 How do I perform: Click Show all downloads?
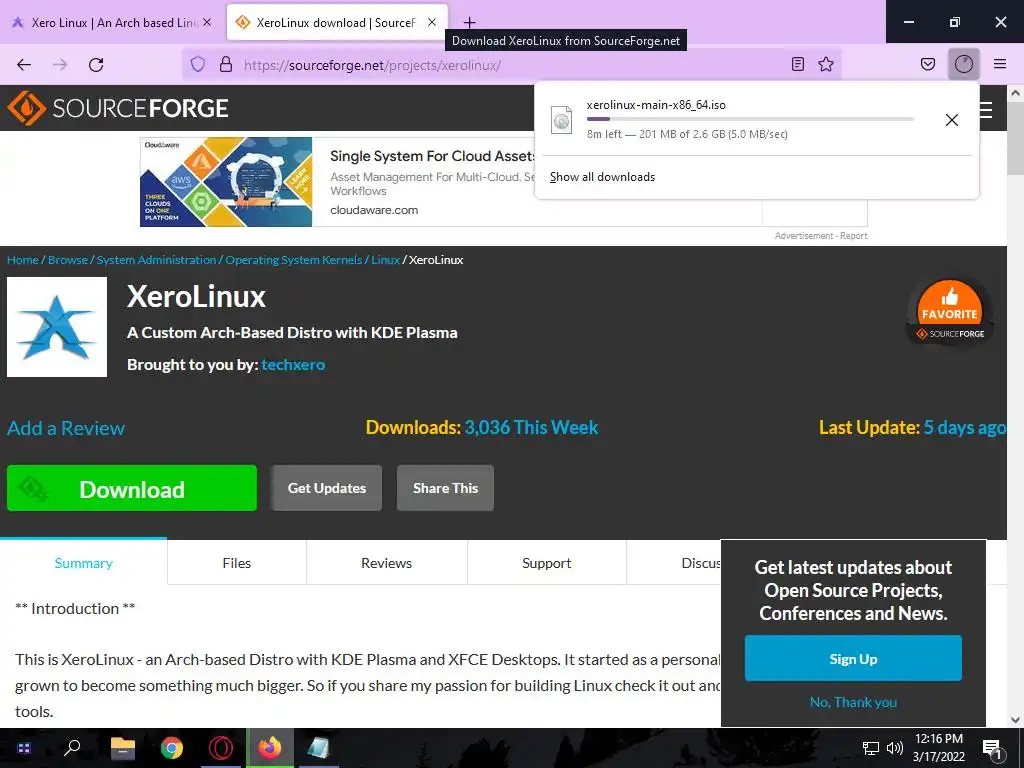coord(602,177)
